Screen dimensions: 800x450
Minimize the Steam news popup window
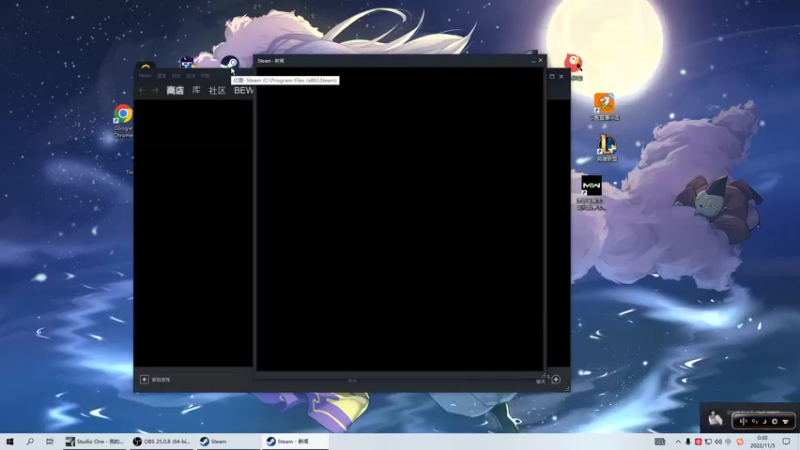[533, 61]
